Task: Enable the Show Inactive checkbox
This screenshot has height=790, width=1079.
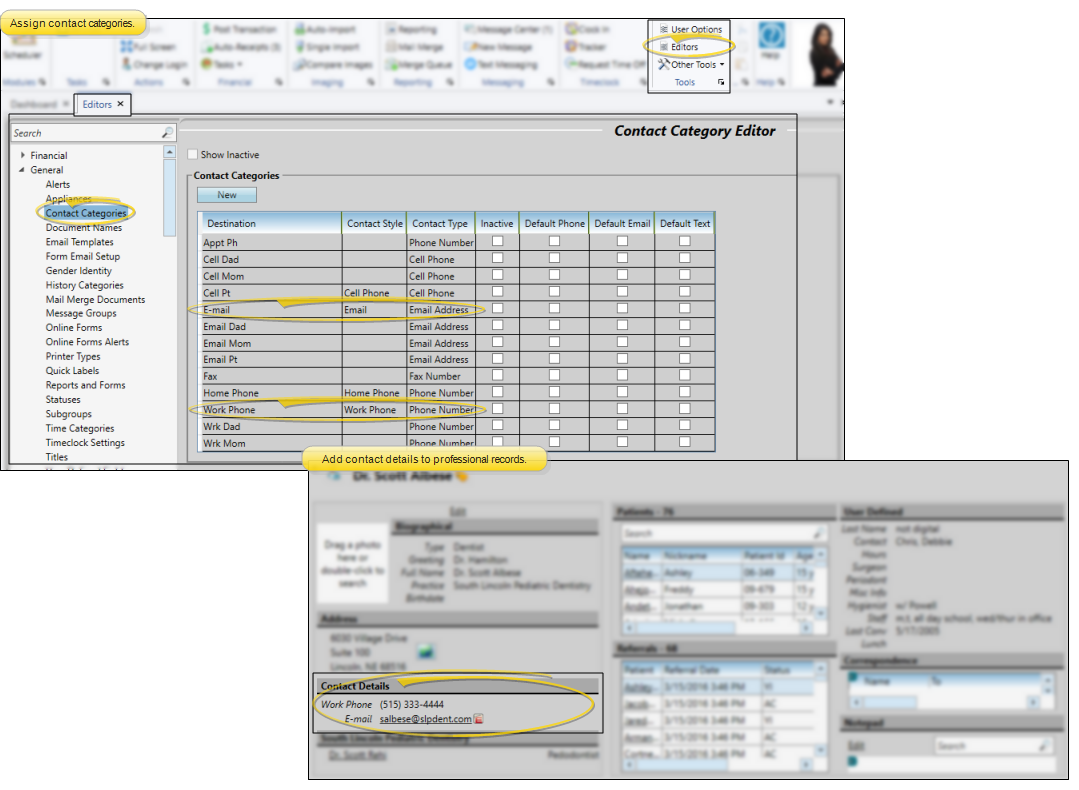Action: 193,155
